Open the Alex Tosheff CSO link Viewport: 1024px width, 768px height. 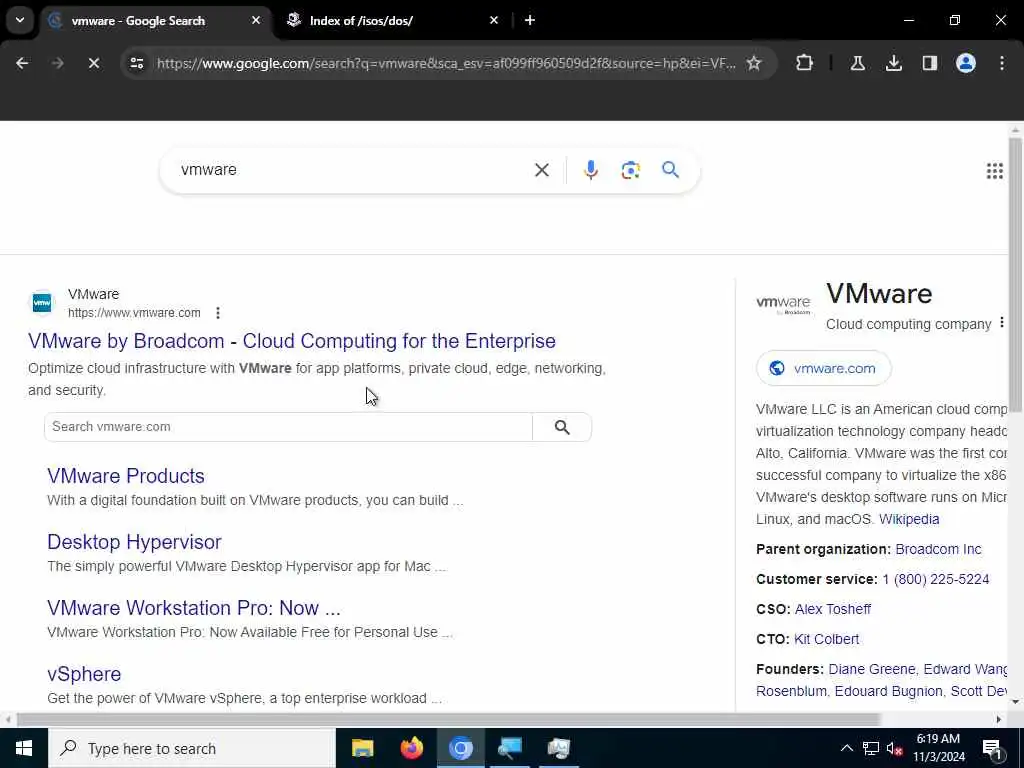pyautogui.click(x=833, y=609)
